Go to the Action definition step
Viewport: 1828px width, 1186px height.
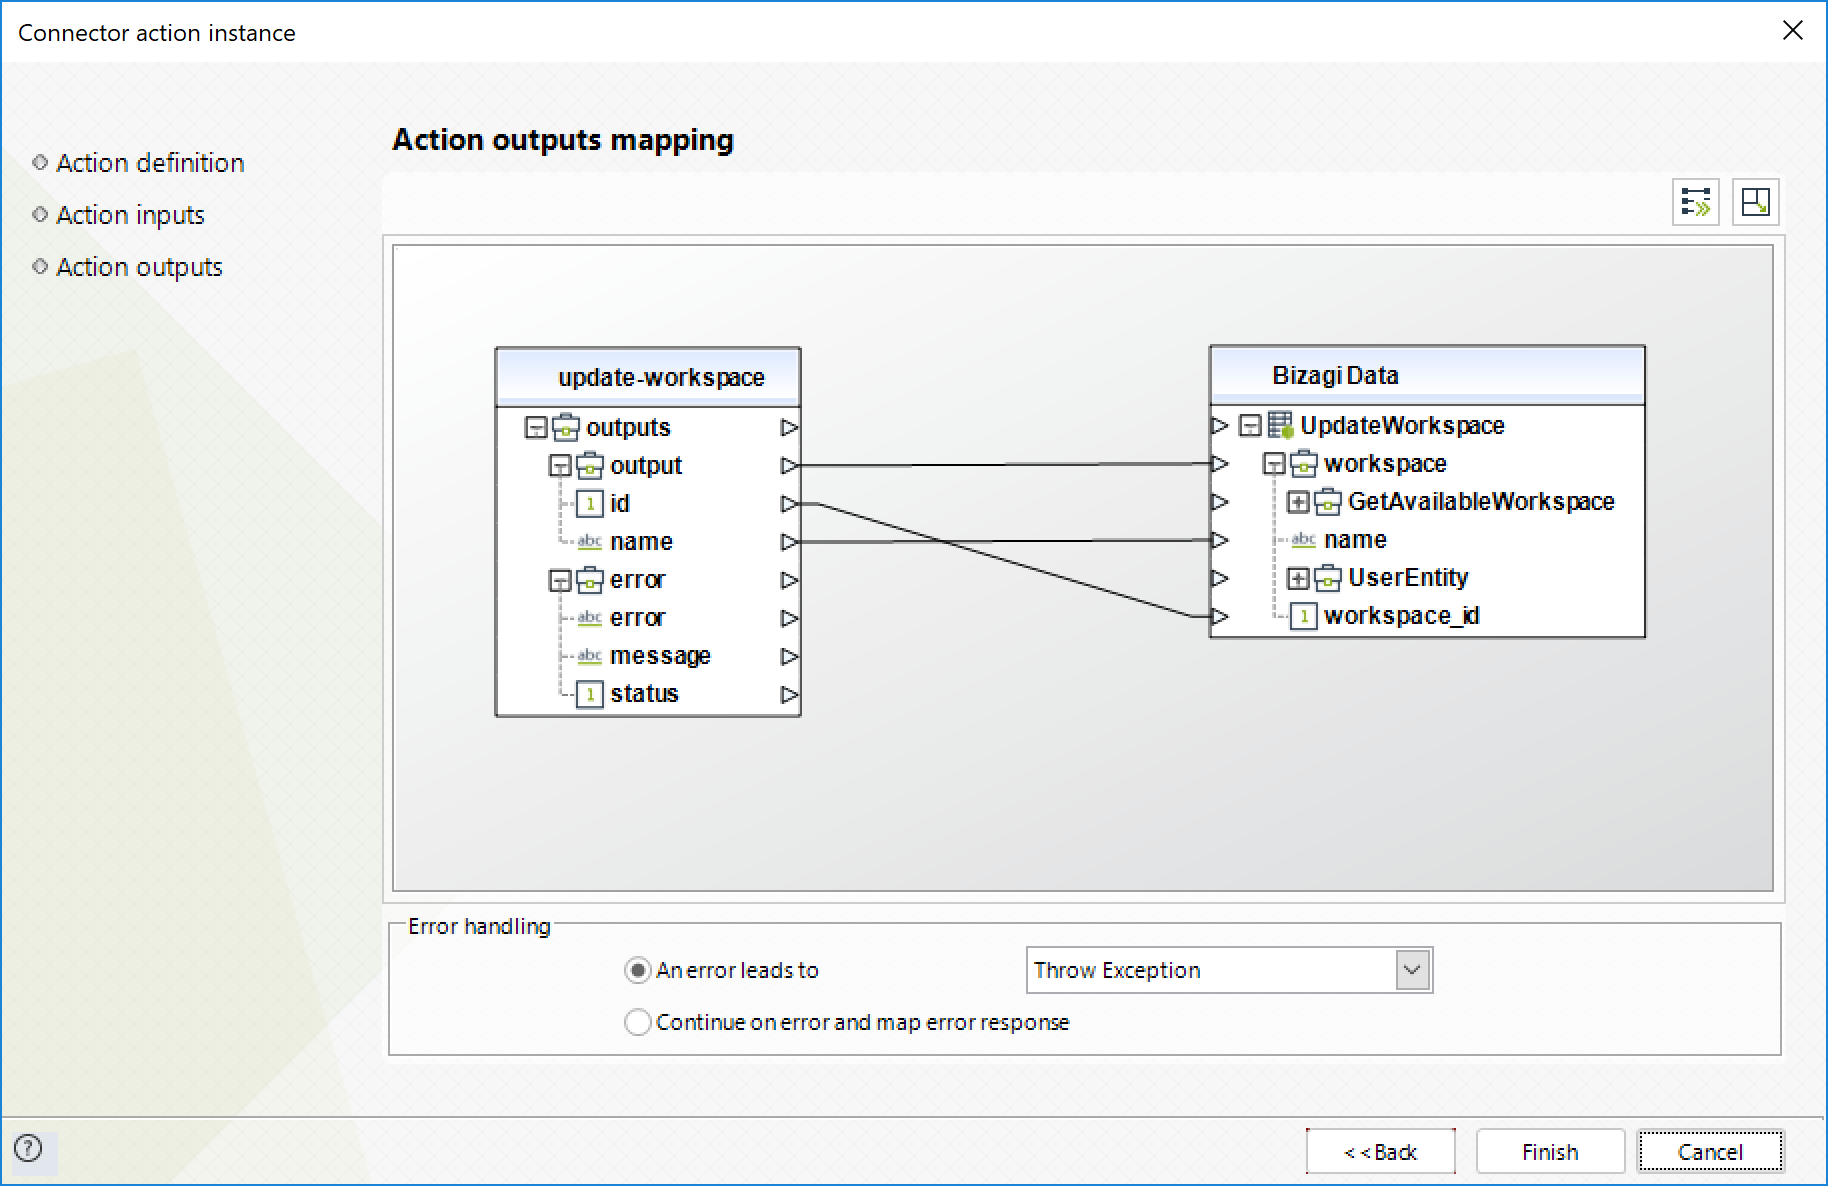[x=150, y=163]
